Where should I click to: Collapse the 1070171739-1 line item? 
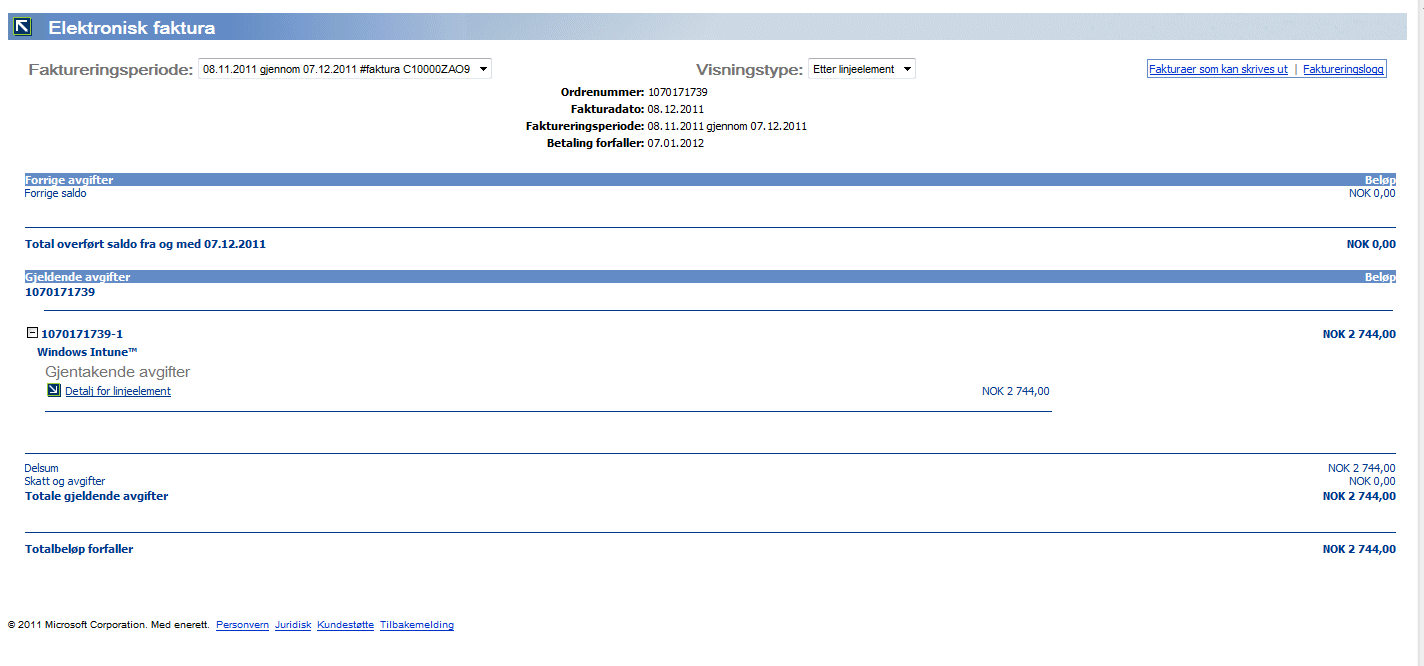click(32, 333)
